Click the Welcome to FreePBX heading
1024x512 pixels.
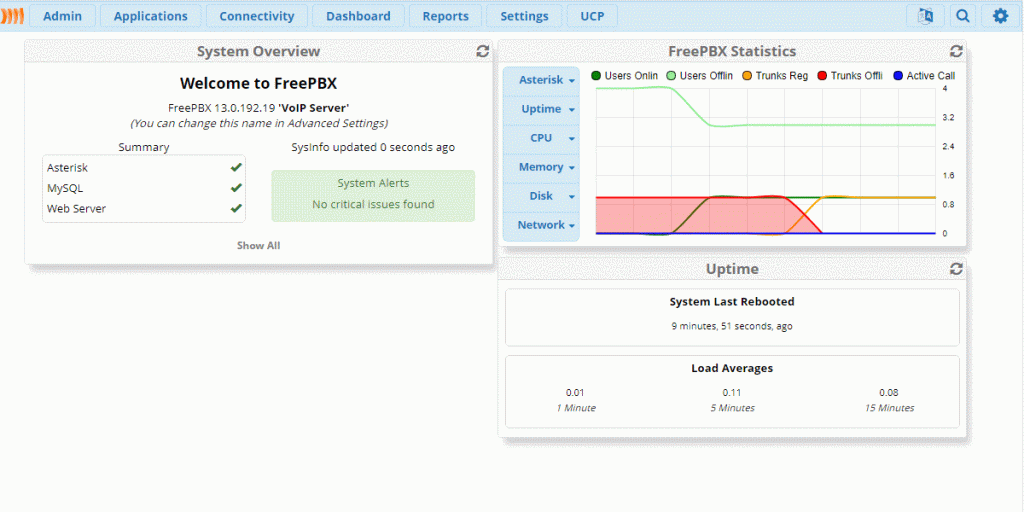click(259, 83)
